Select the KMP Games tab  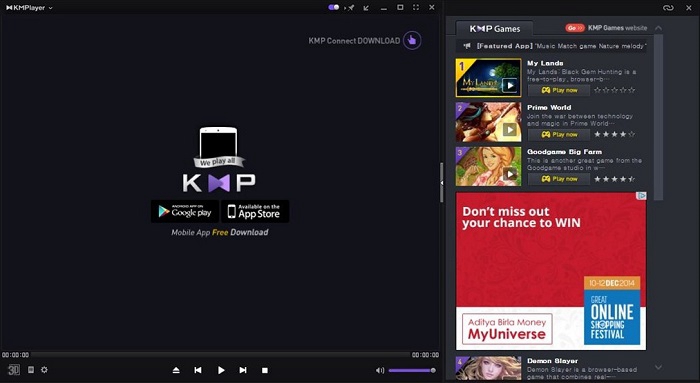point(495,29)
